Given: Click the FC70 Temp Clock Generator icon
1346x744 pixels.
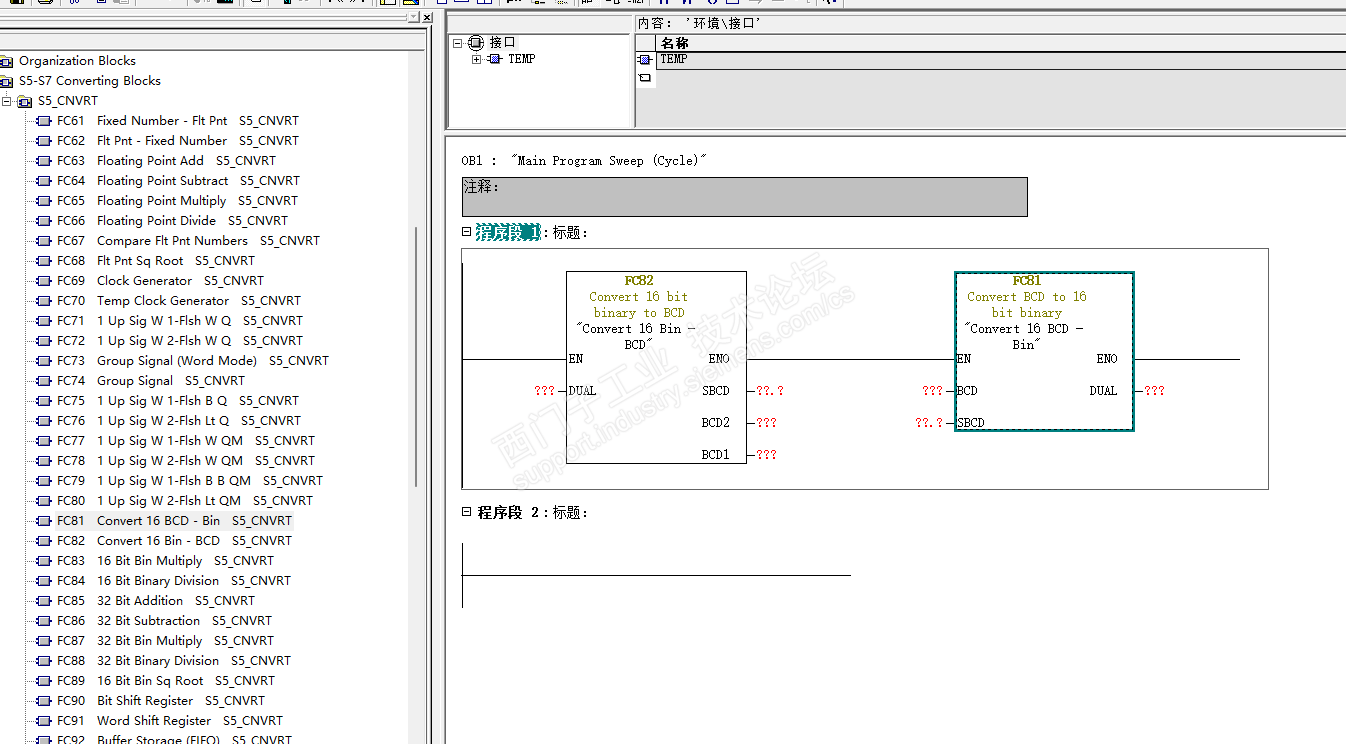Looking at the screenshot, I should (x=43, y=301).
